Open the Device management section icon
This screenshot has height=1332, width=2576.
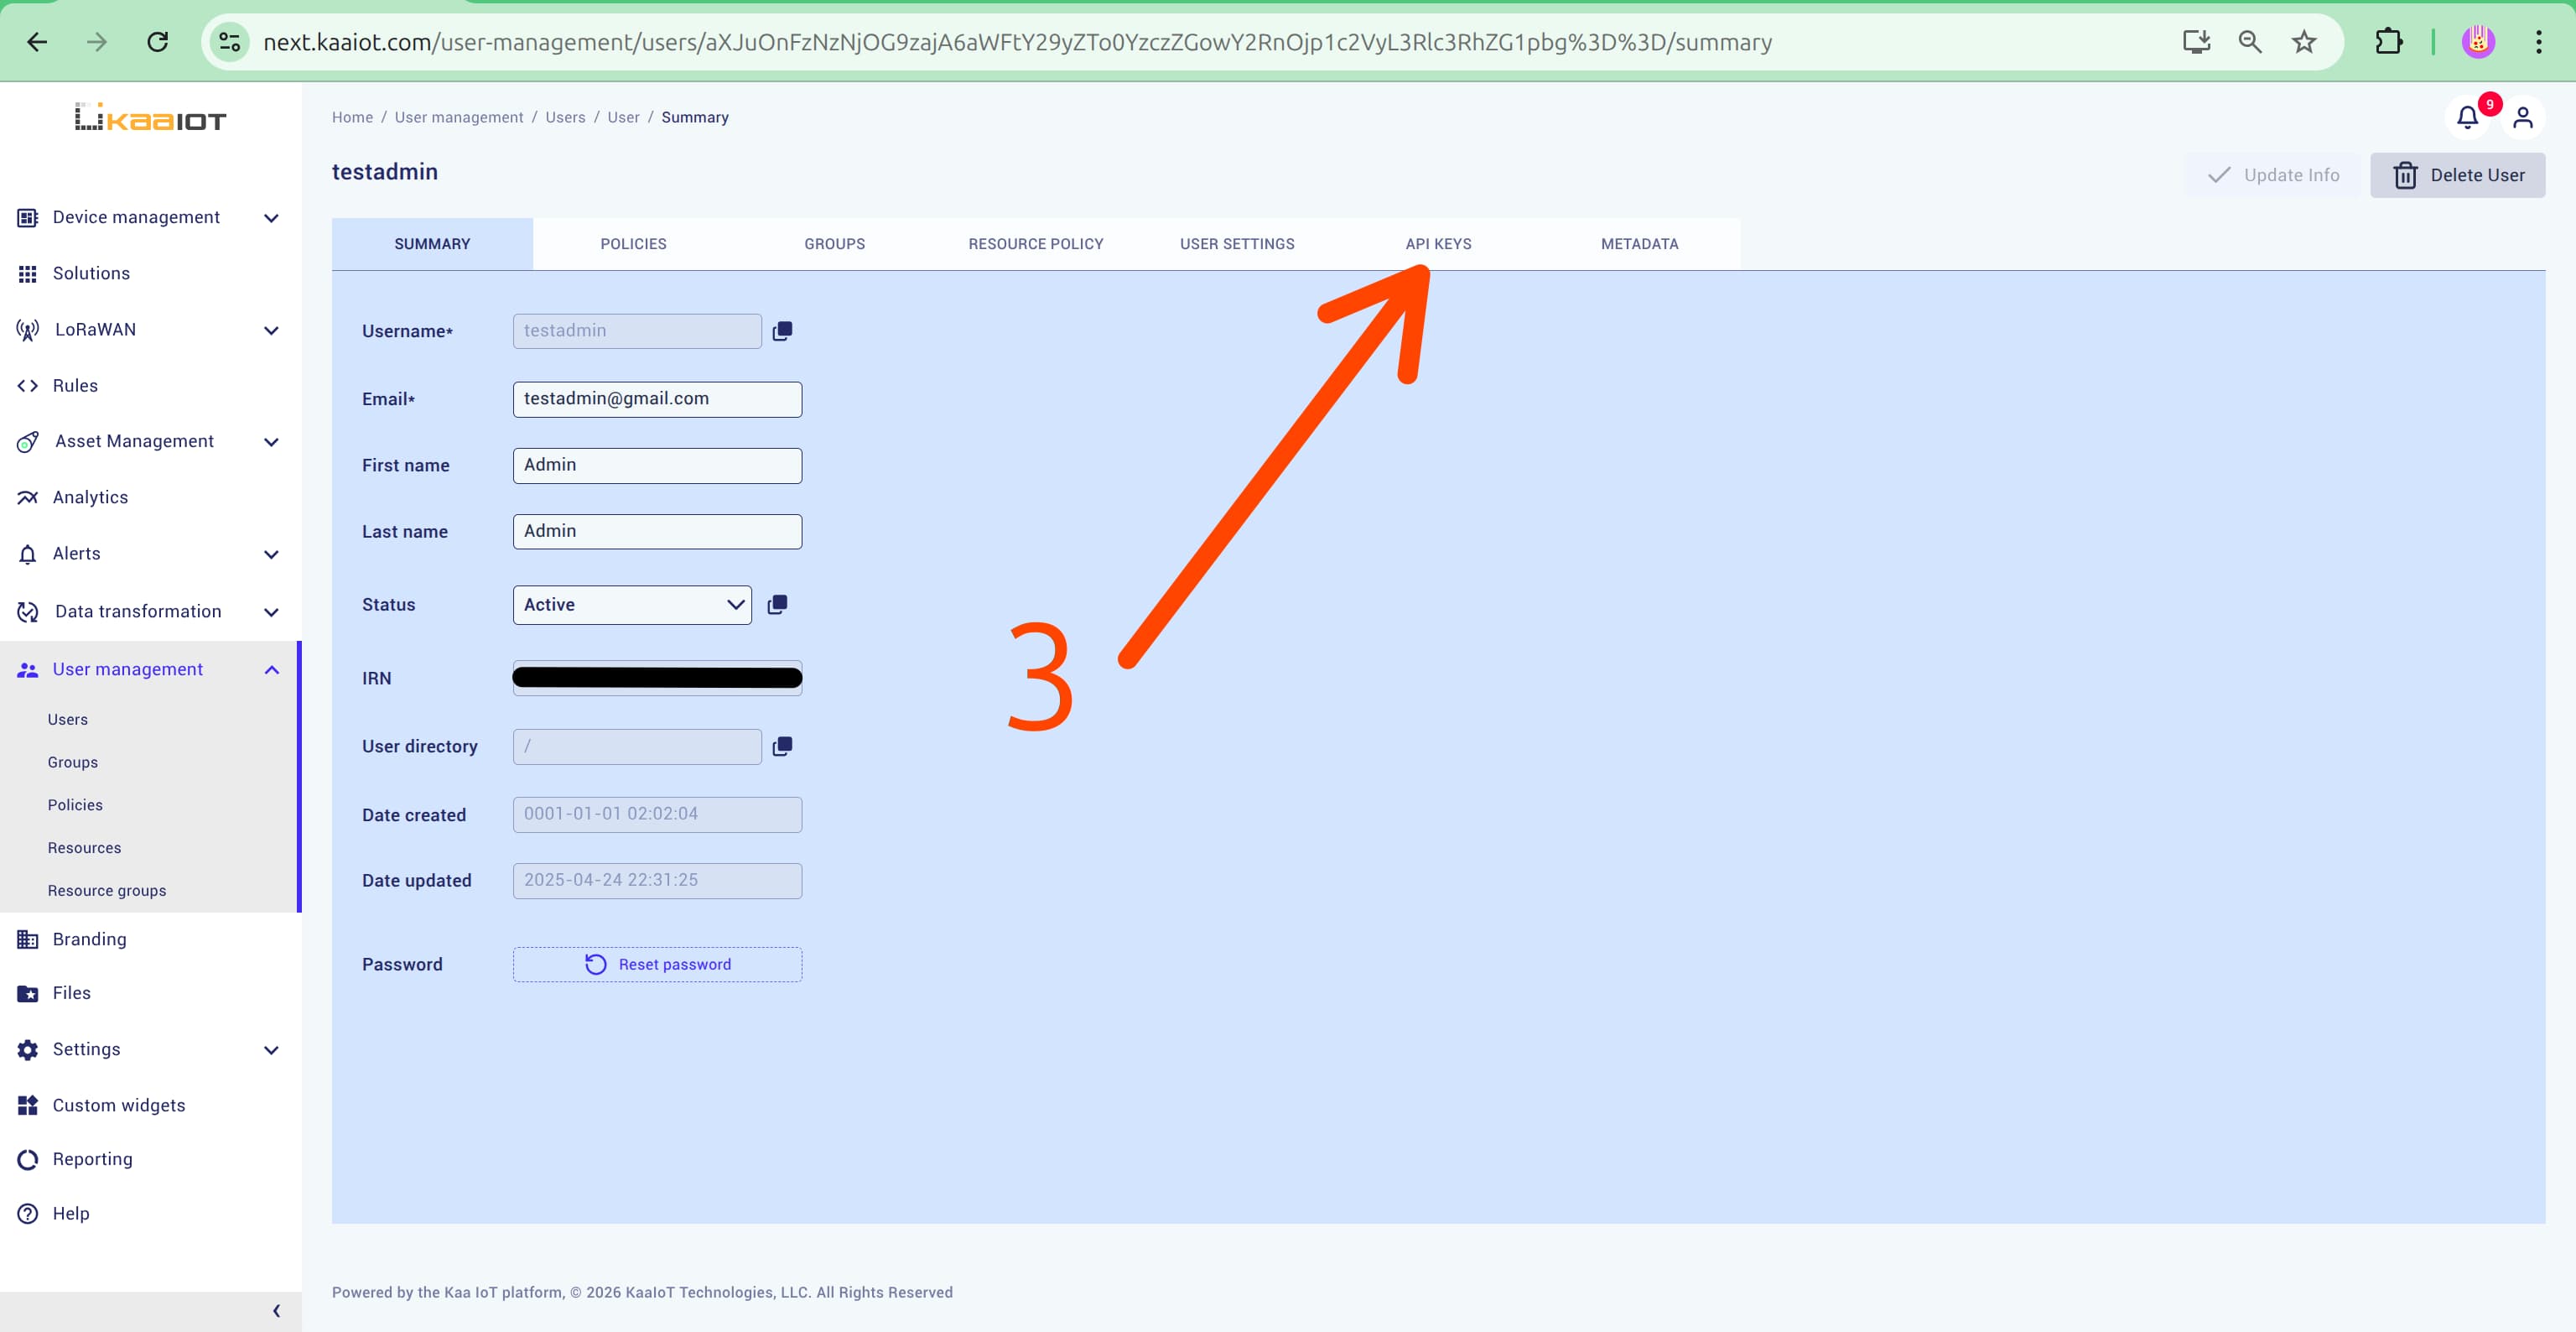[x=27, y=217]
